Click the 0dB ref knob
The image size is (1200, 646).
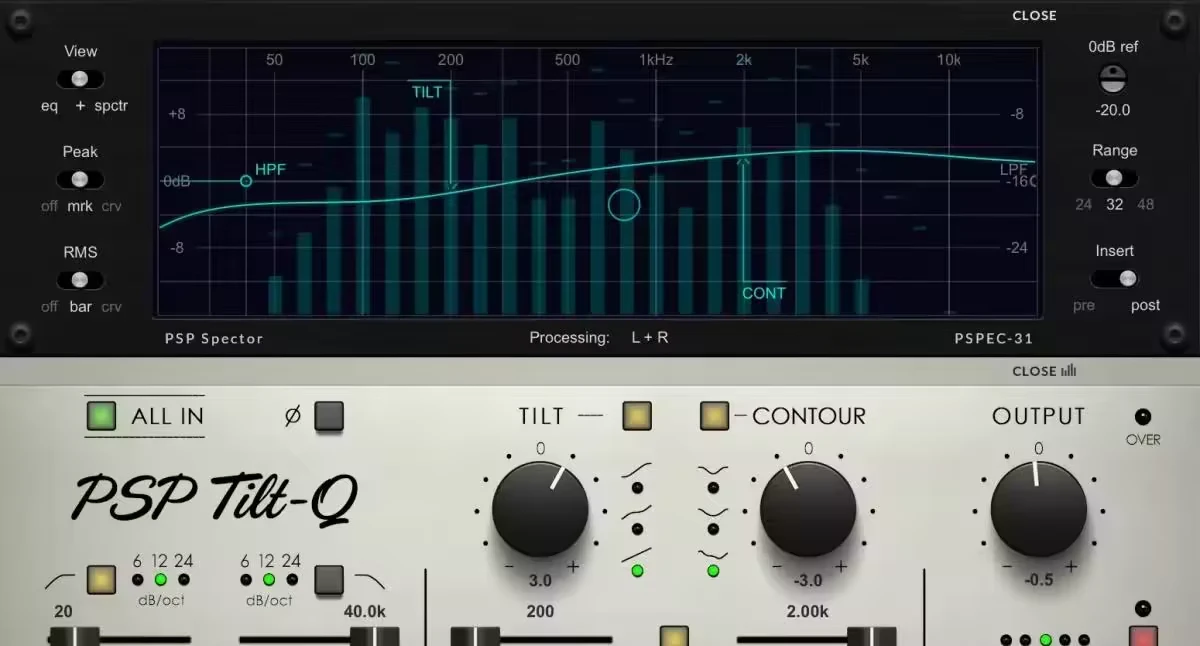pyautogui.click(x=1113, y=78)
